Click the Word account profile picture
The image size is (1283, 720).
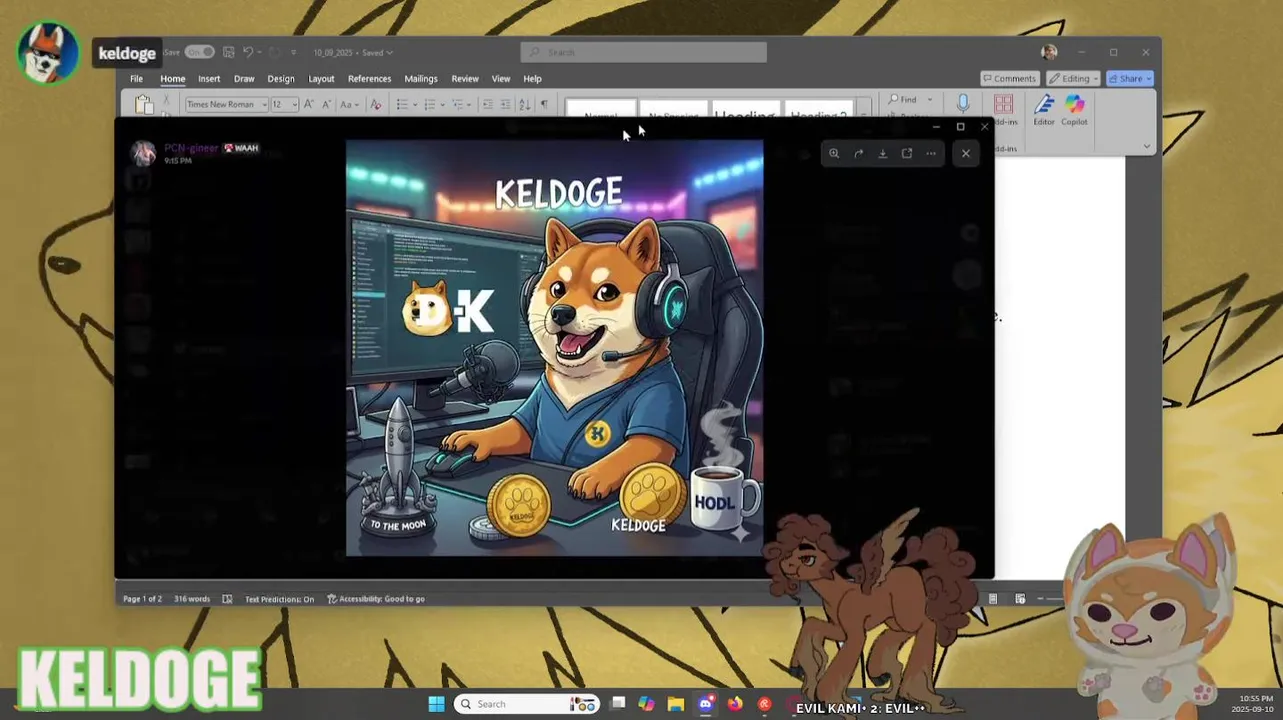[x=1049, y=52]
